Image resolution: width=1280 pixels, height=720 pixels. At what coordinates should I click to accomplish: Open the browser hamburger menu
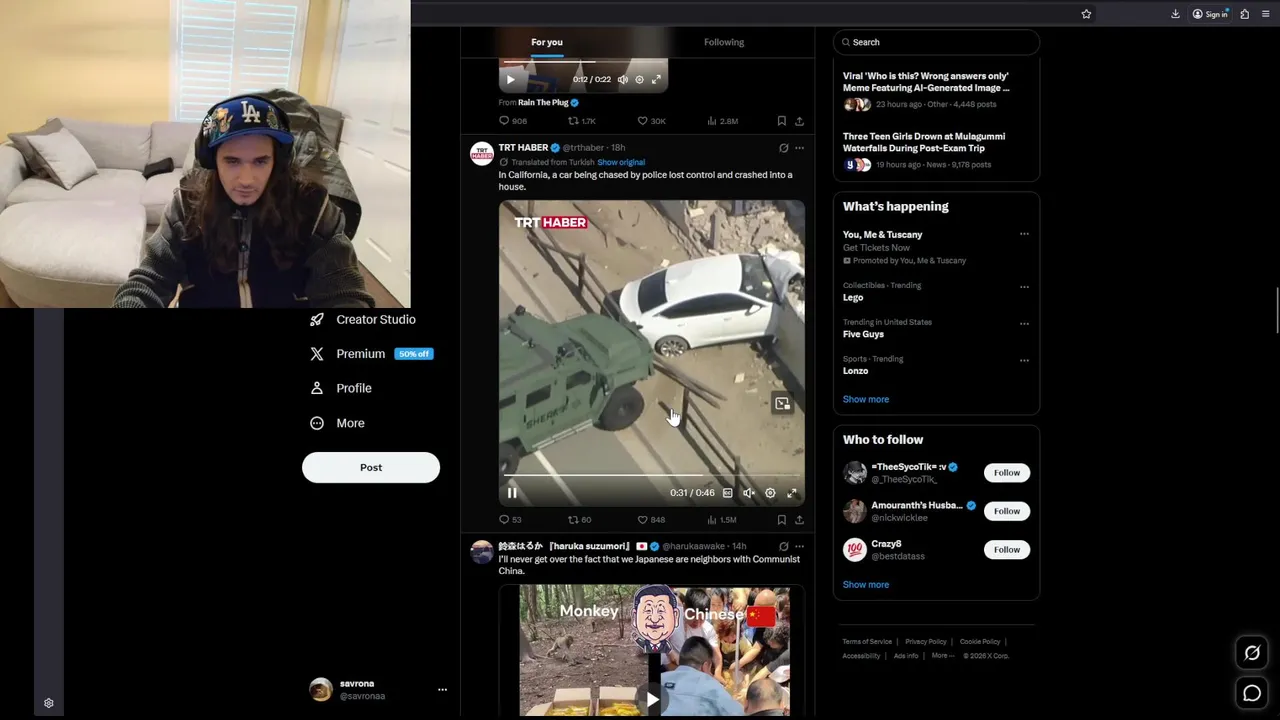pyautogui.click(x=1266, y=14)
